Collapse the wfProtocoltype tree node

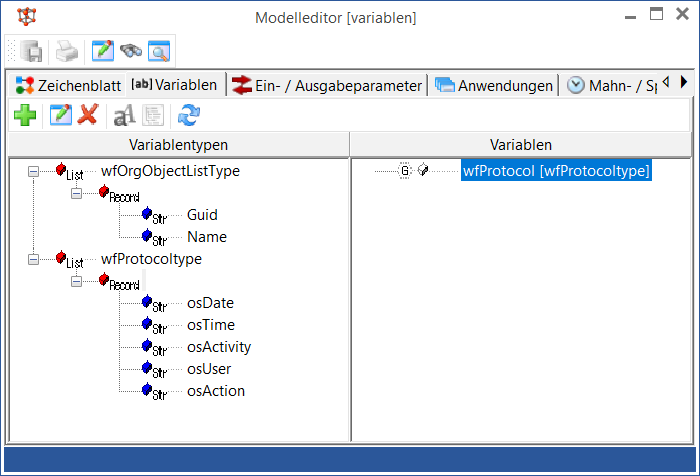pyautogui.click(x=34, y=259)
